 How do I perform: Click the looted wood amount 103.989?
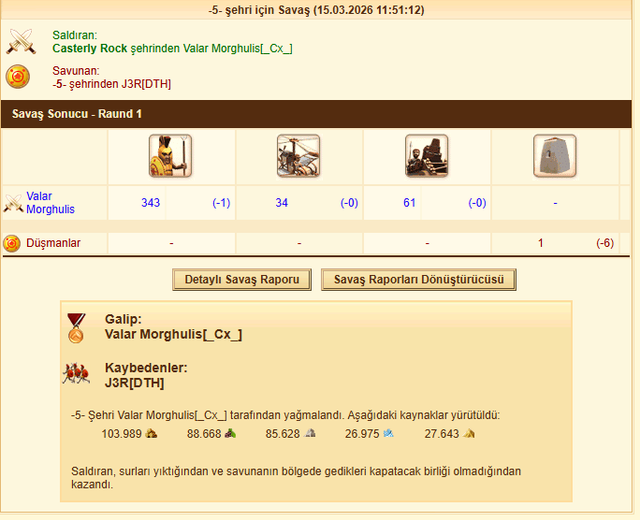tap(122, 433)
